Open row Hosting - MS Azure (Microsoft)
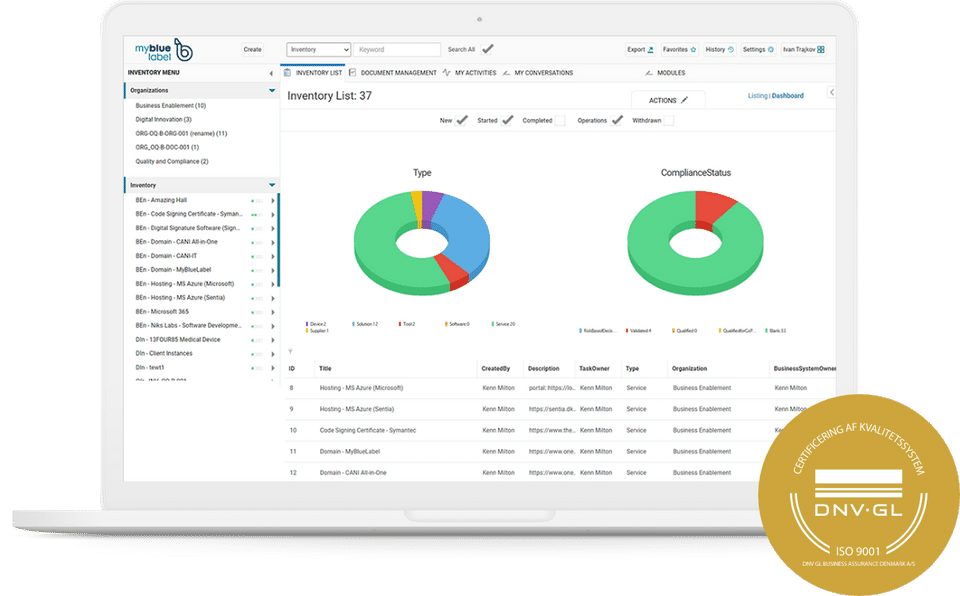Screen dimensions: 960x596 click(361, 388)
